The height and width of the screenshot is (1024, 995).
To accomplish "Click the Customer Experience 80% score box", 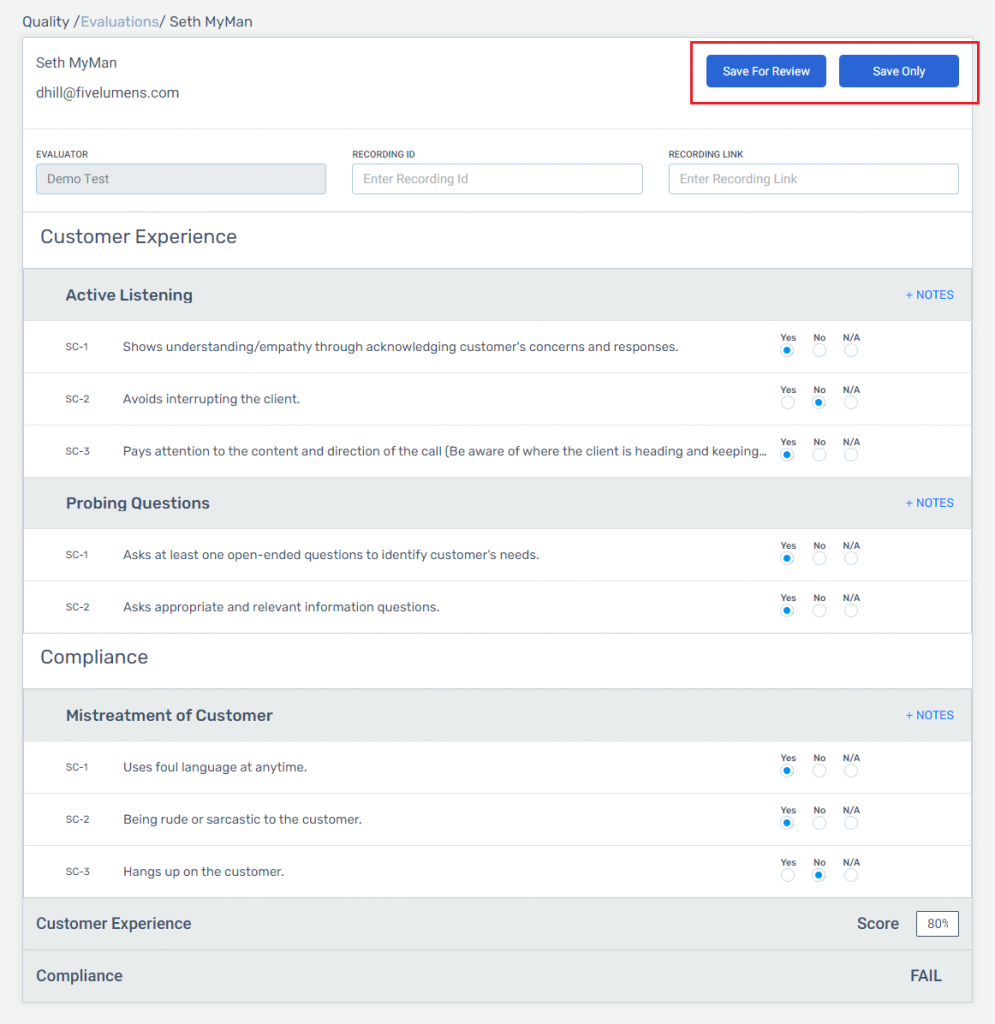I will click(937, 924).
